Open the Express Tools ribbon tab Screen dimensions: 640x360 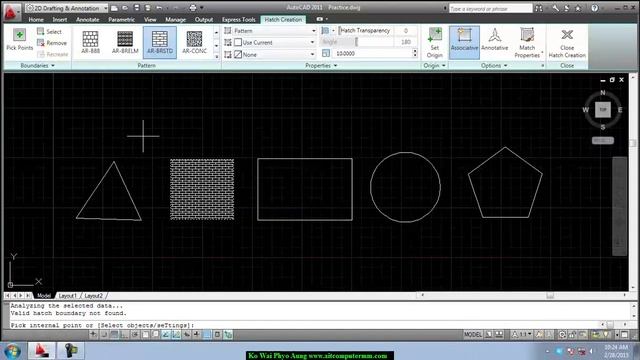(x=239, y=20)
